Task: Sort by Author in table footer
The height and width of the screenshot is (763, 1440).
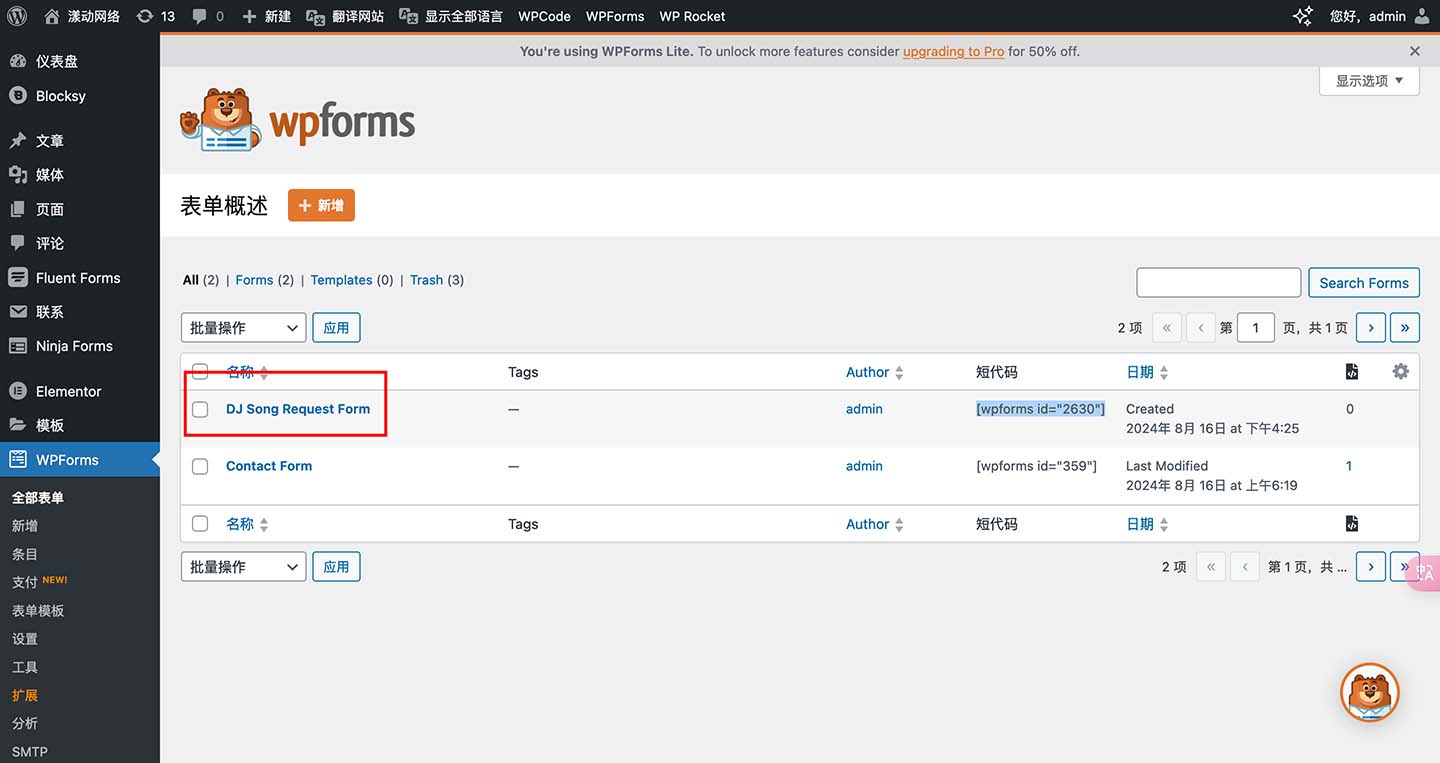Action: click(875, 524)
